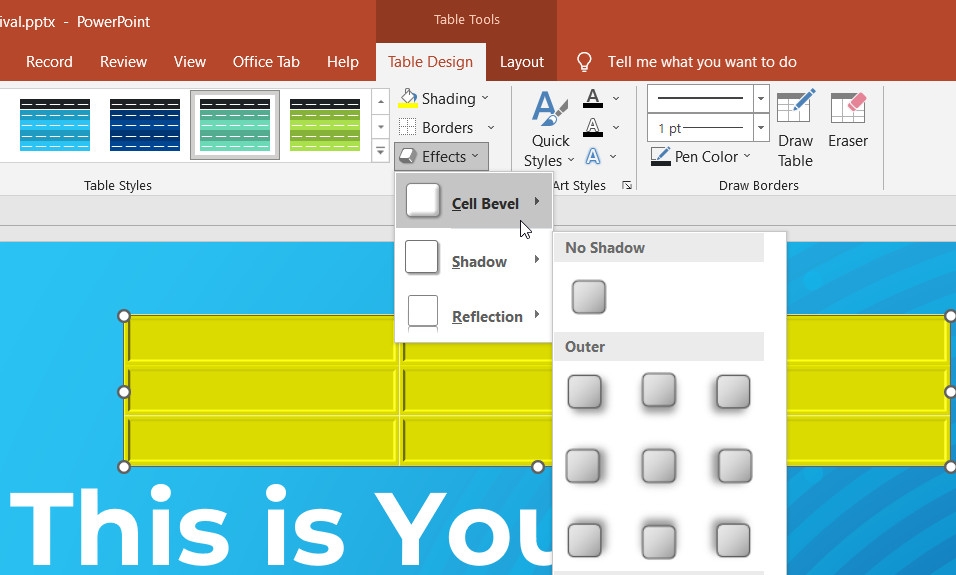
Task: Click the Text Outline letter A icon
Action: click(x=593, y=127)
